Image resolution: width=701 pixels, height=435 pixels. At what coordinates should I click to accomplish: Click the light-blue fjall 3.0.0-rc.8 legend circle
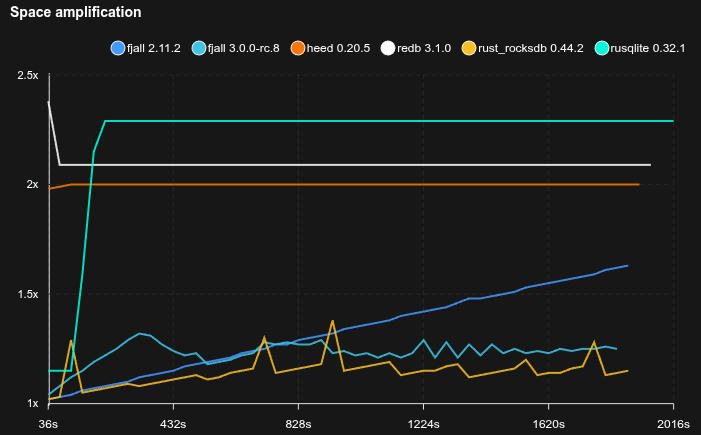pos(200,48)
